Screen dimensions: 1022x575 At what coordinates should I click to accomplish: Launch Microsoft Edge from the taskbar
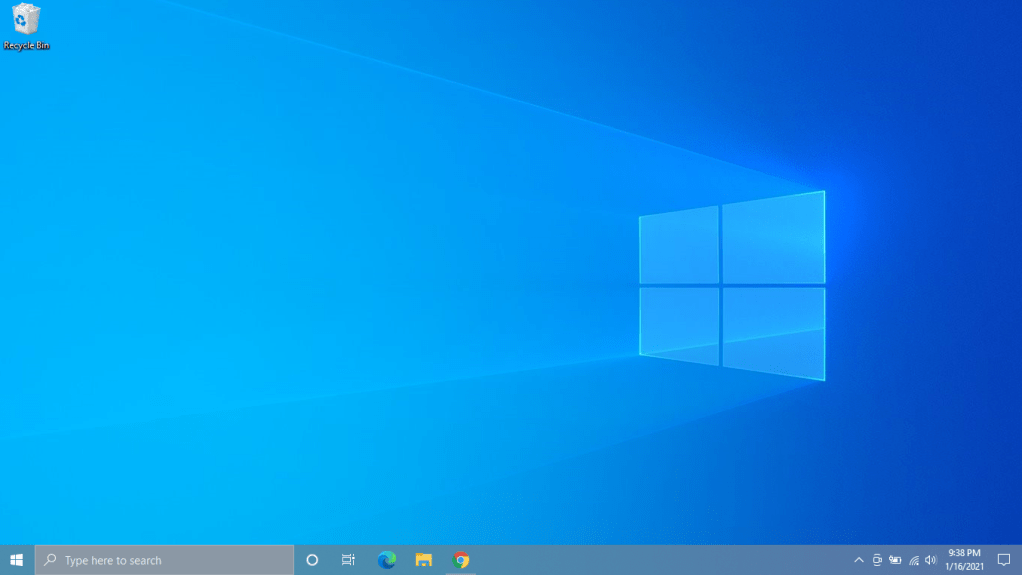(x=387, y=560)
